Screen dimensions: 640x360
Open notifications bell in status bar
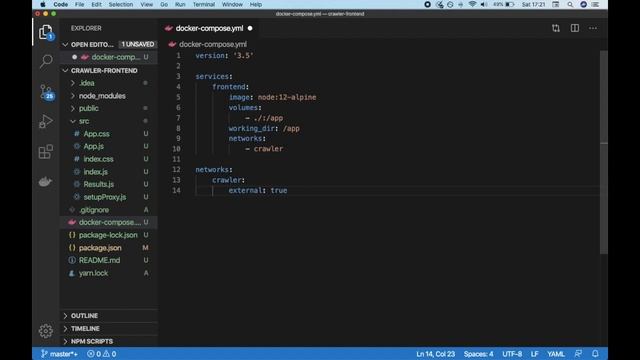(595, 354)
